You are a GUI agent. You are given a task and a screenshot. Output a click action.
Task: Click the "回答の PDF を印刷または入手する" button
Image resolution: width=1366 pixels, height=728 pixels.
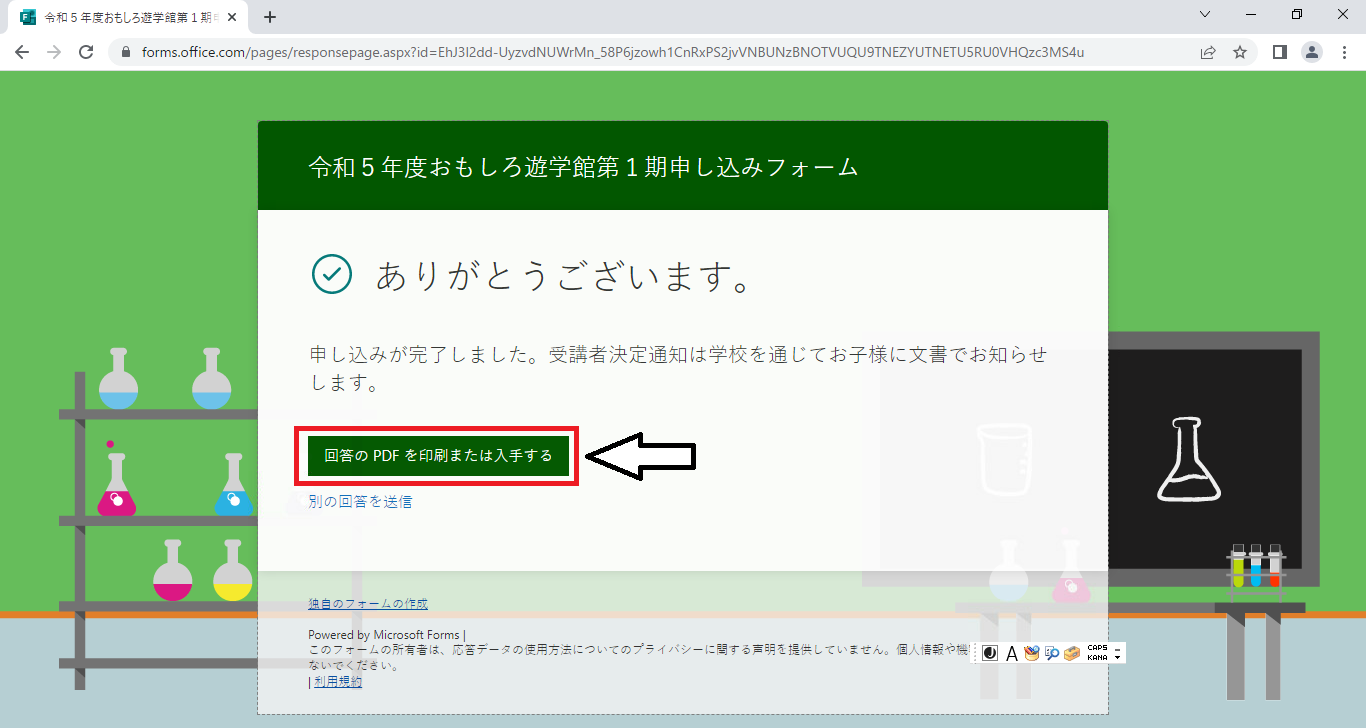[x=438, y=455]
